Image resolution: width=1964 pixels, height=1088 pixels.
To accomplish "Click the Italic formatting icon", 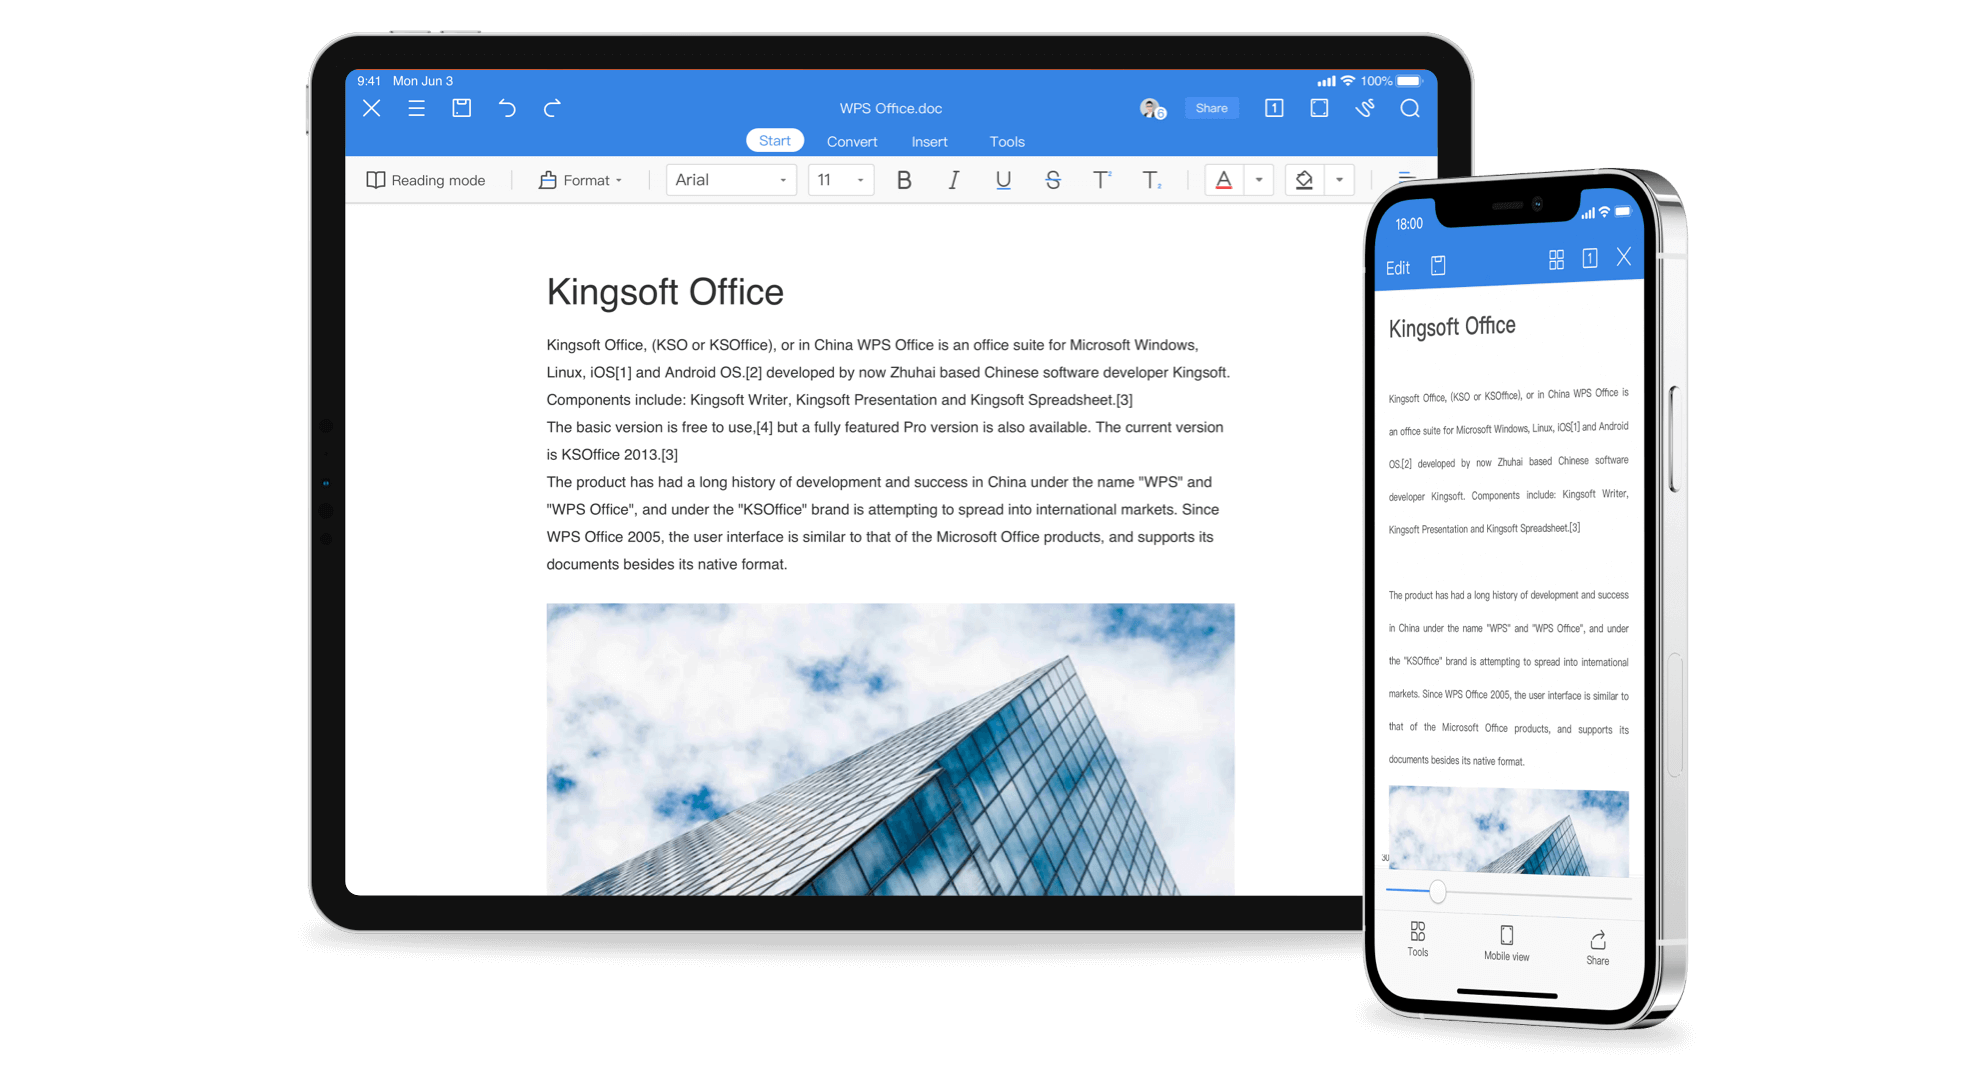I will click(951, 180).
